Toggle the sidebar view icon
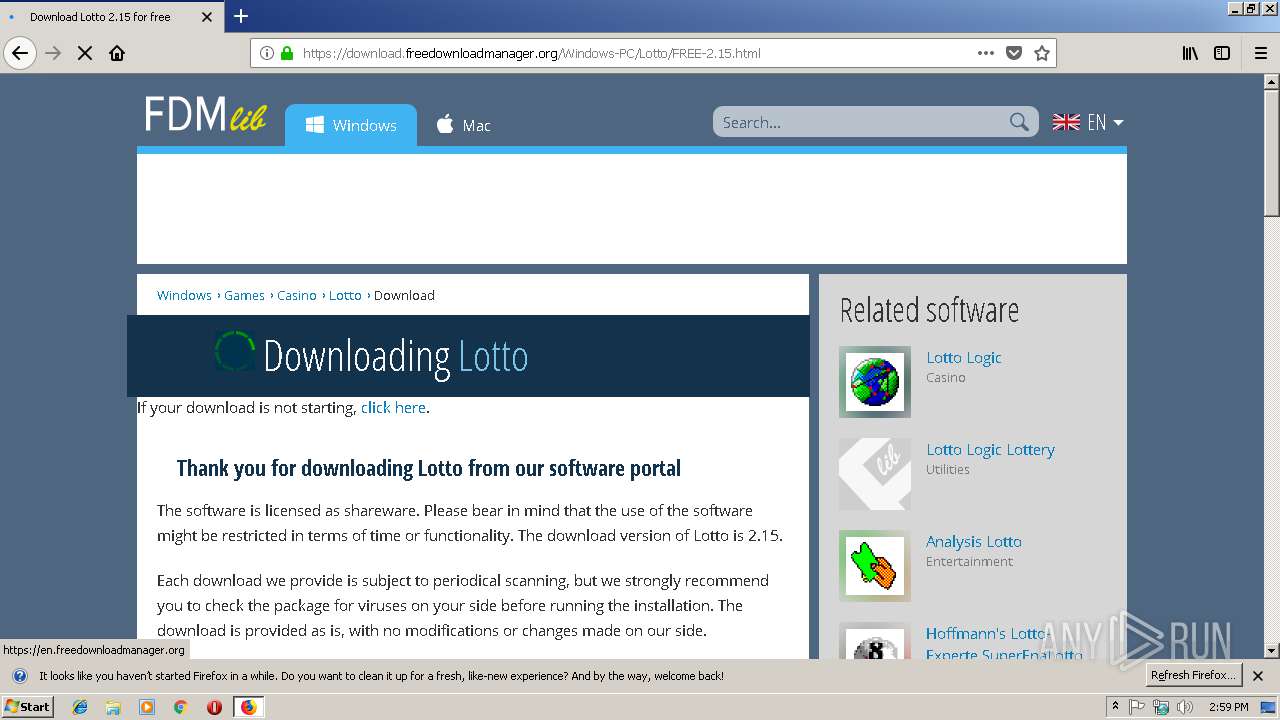The image size is (1280, 720). click(x=1222, y=53)
